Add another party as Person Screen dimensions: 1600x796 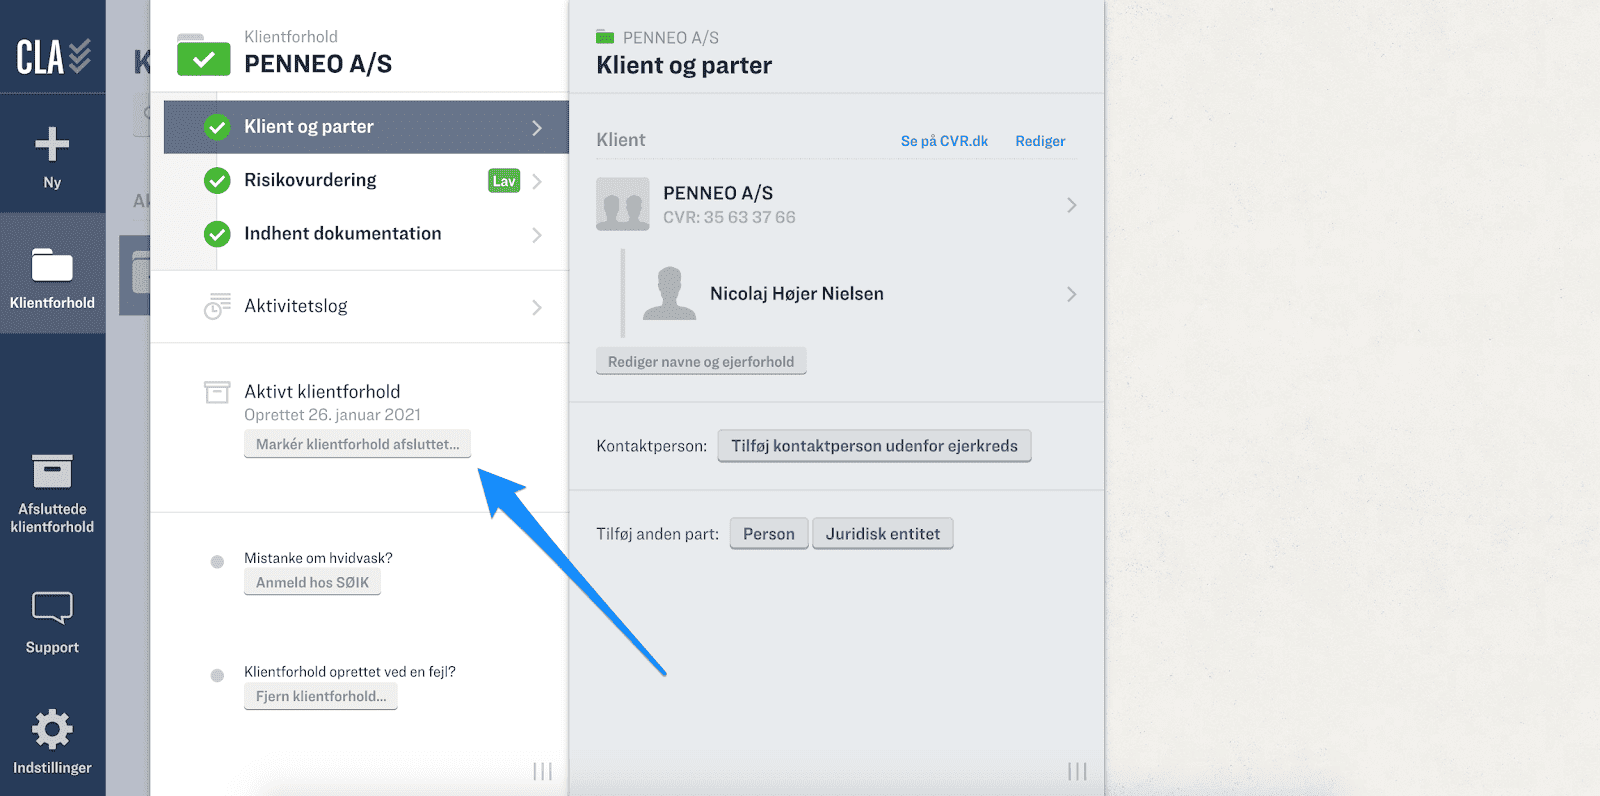pyautogui.click(x=769, y=534)
